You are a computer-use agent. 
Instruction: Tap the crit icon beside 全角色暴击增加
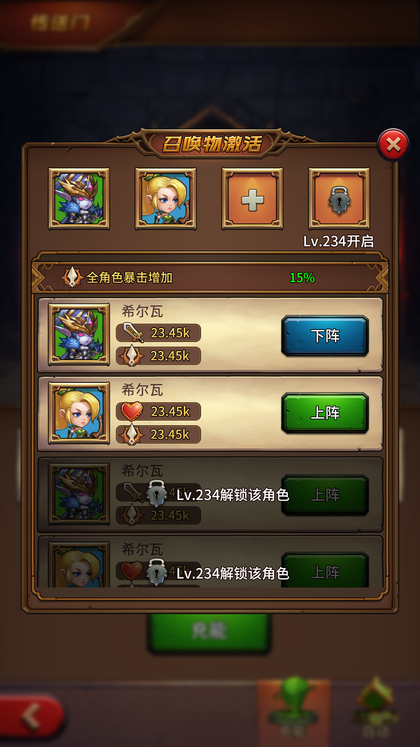tap(72, 277)
